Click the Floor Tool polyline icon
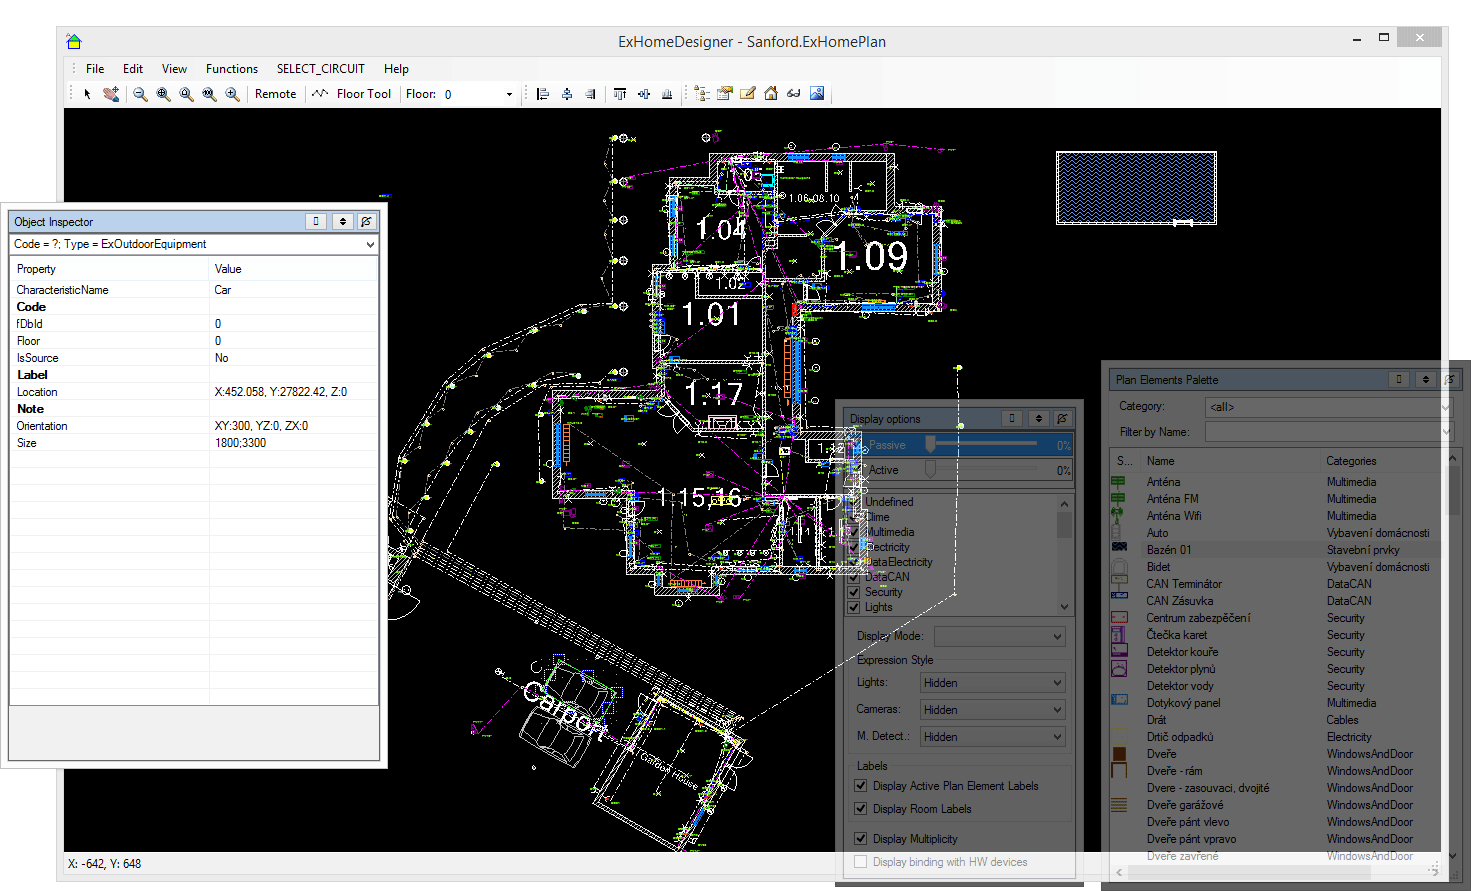1471x891 pixels. click(320, 94)
